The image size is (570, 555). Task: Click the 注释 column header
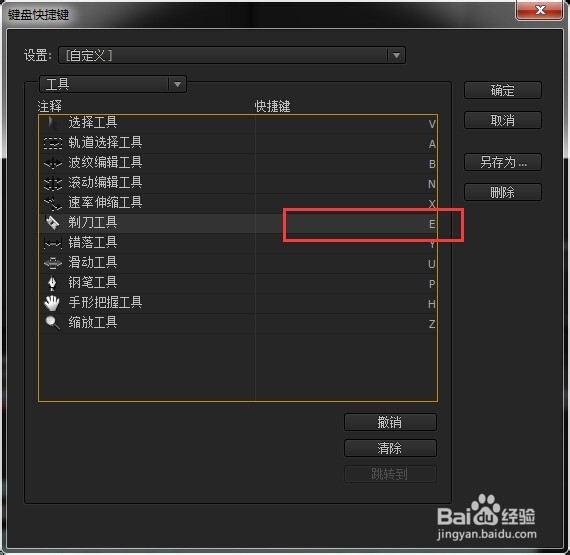(50, 106)
